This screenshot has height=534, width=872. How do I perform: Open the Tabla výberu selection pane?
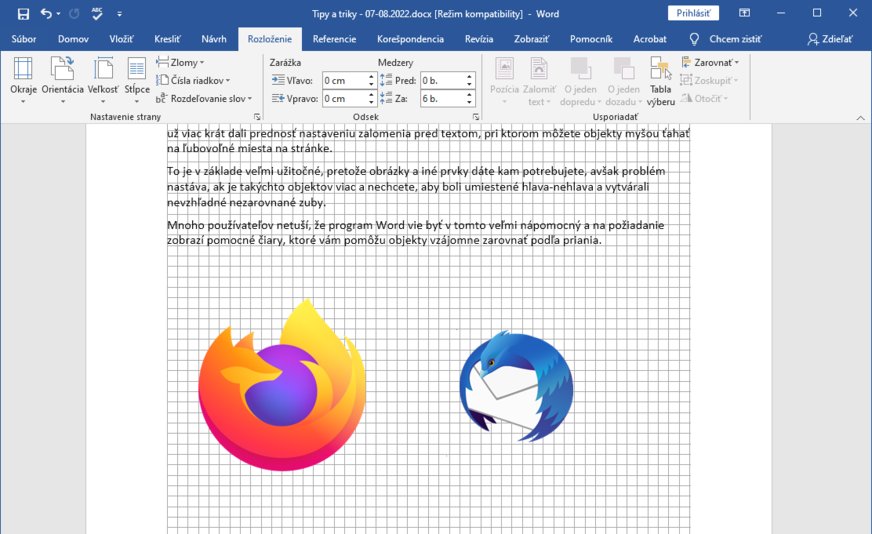[x=660, y=80]
